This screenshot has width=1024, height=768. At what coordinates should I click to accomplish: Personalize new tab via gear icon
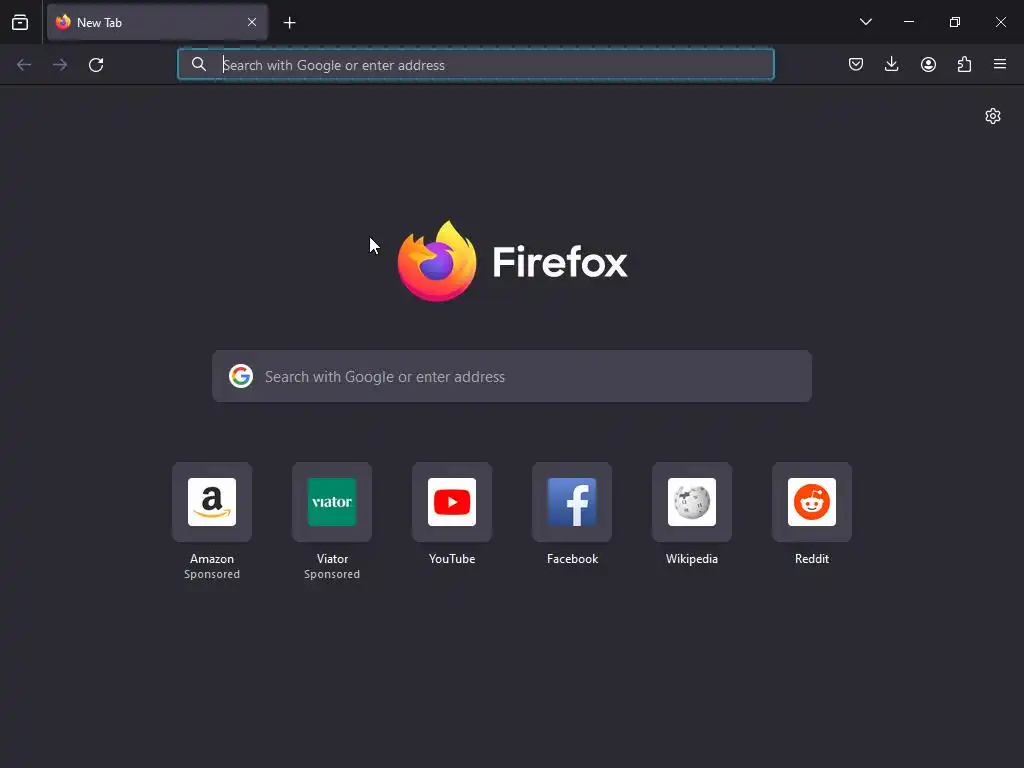[993, 116]
